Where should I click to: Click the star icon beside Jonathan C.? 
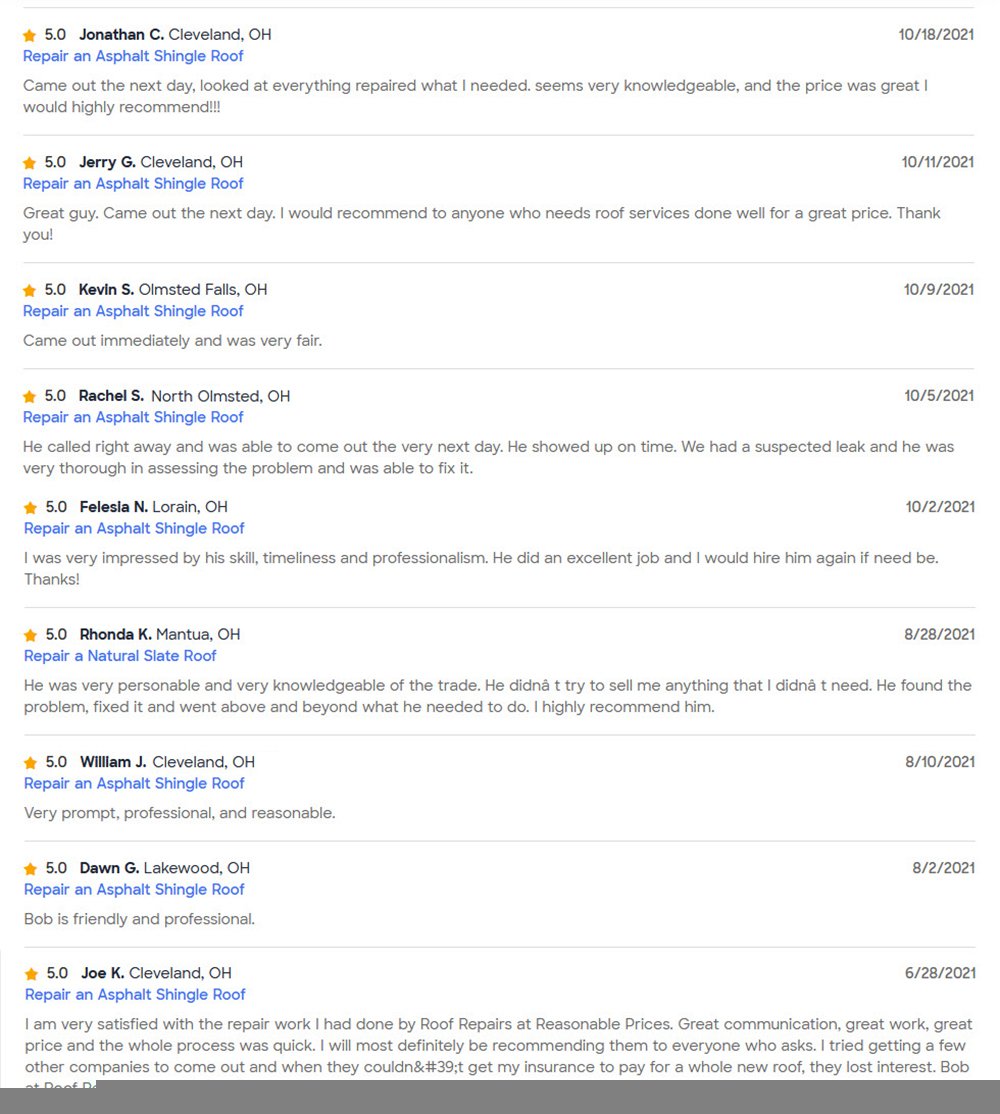click(x=30, y=35)
